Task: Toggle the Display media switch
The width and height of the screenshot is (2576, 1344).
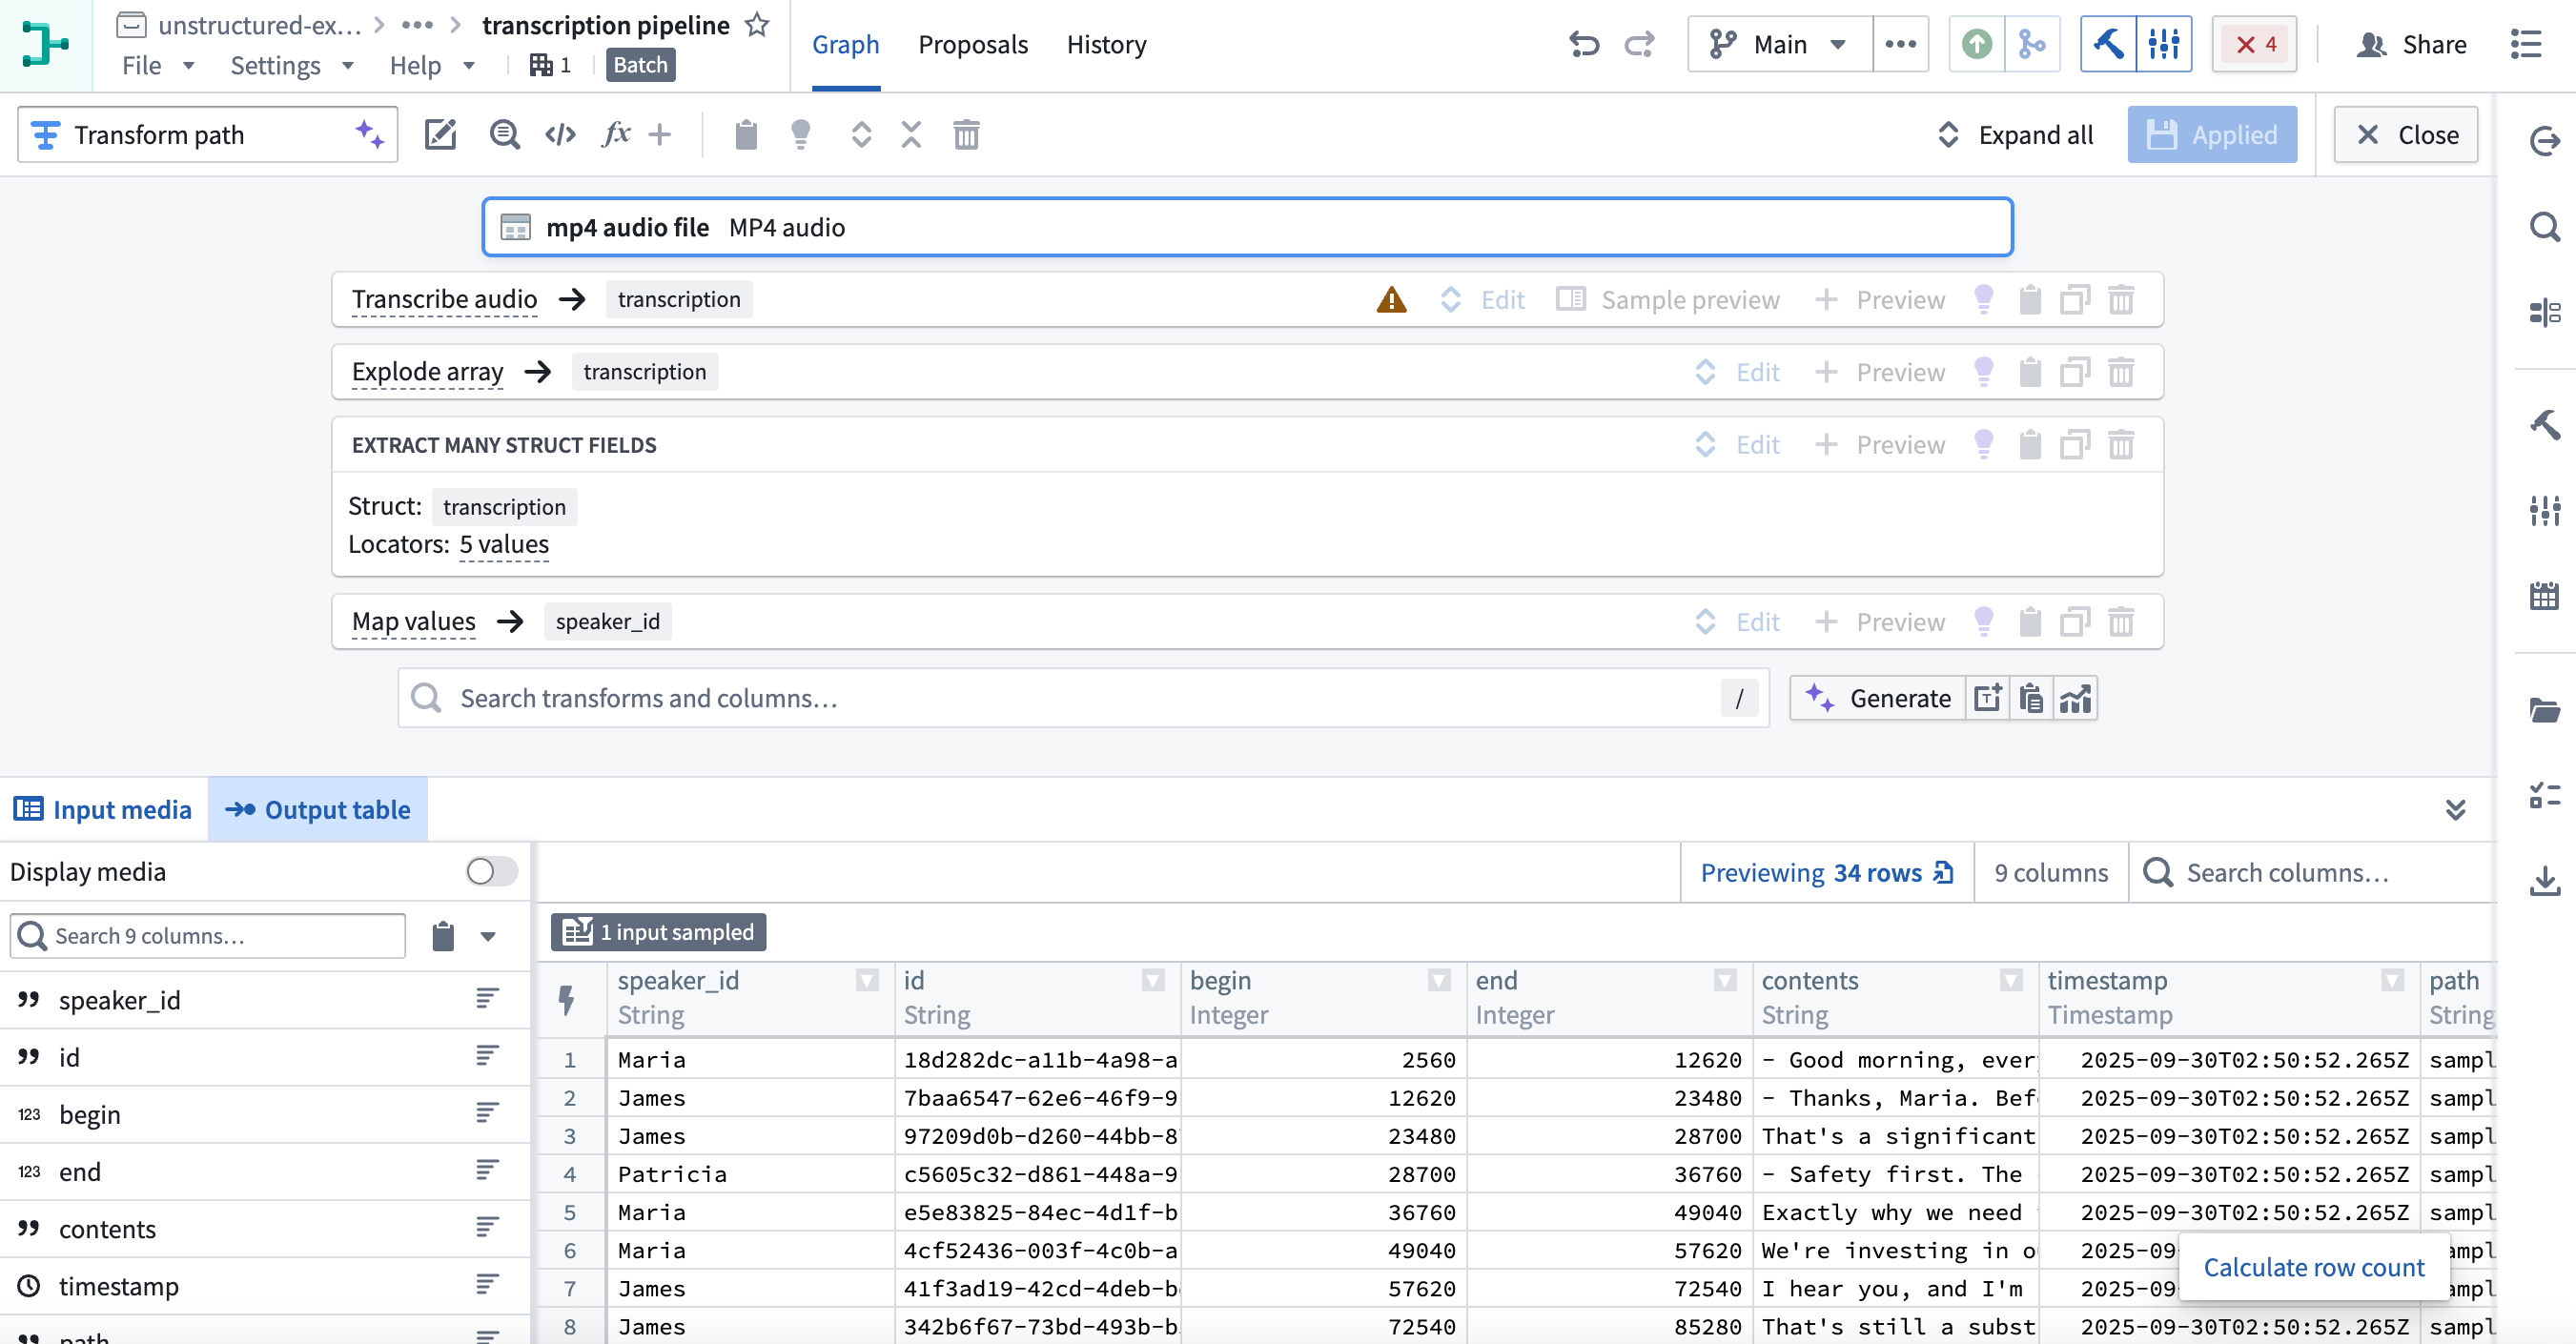Action: [x=489, y=871]
